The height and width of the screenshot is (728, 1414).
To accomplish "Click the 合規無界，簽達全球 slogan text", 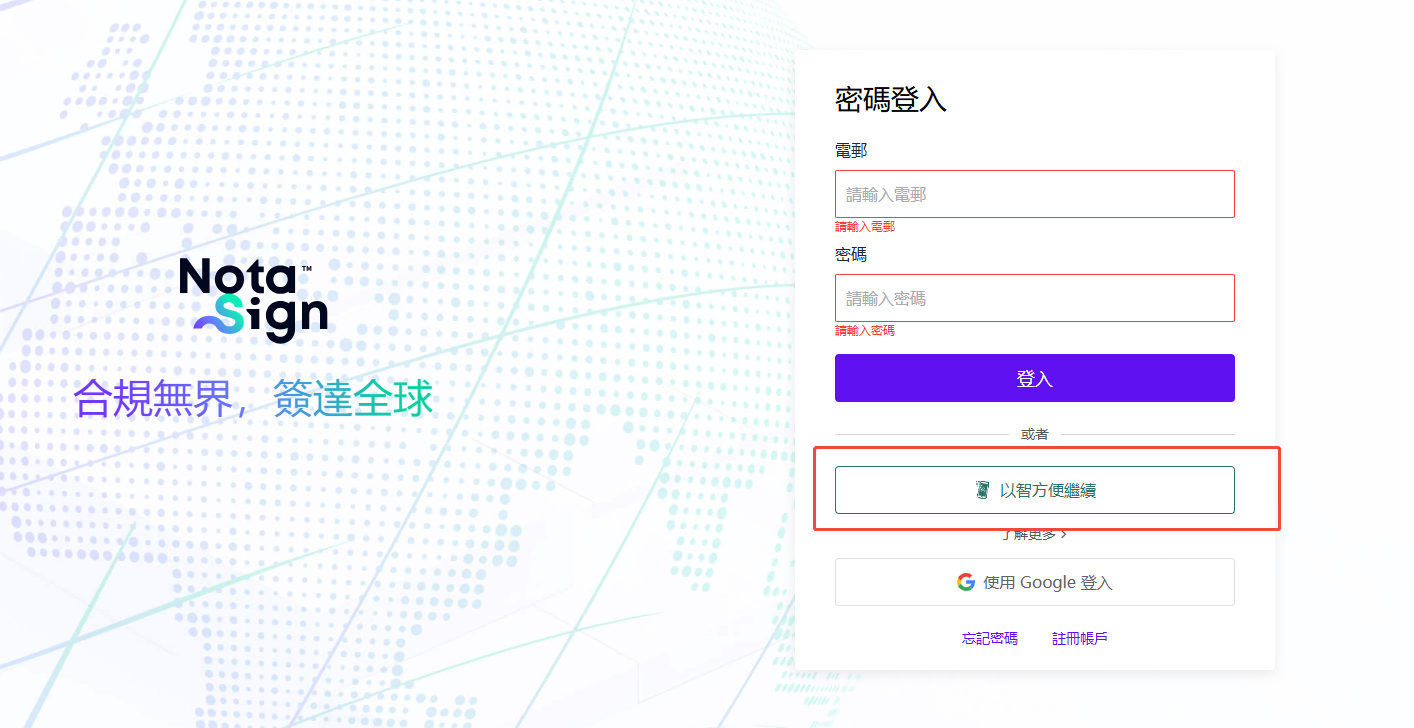I will 253,399.
